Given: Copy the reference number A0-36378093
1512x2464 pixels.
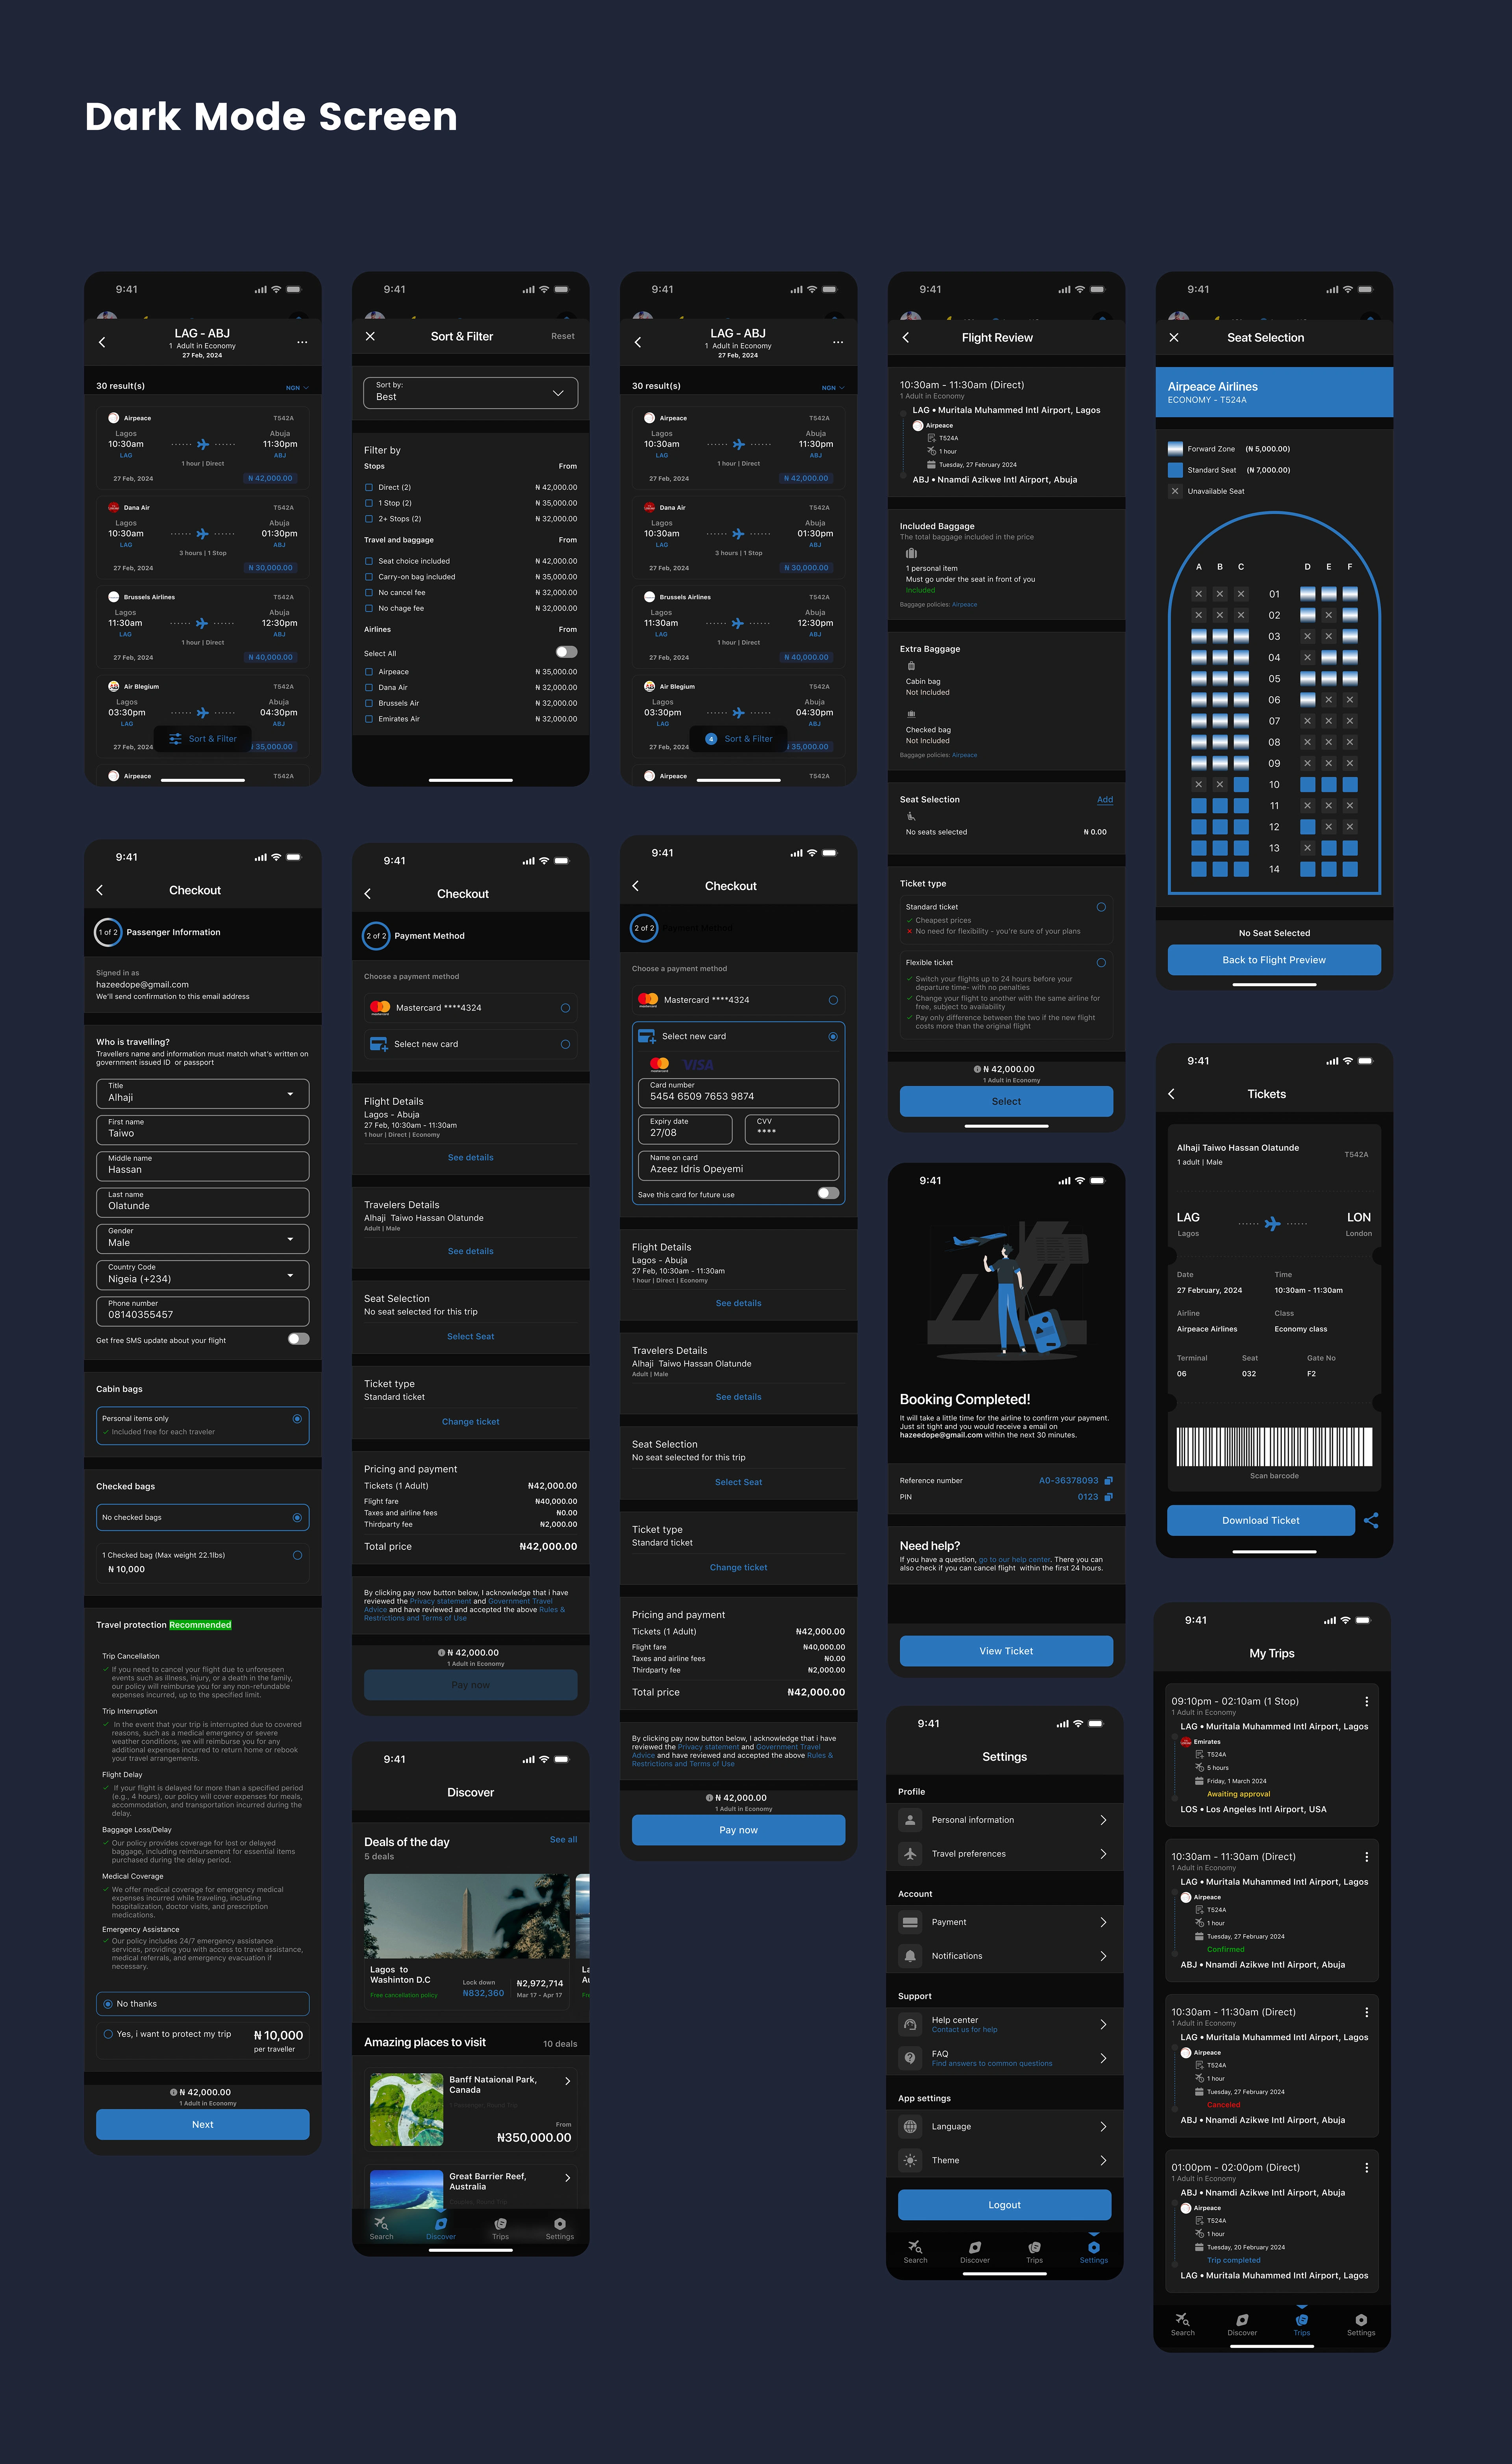Looking at the screenshot, I should 1108,1481.
